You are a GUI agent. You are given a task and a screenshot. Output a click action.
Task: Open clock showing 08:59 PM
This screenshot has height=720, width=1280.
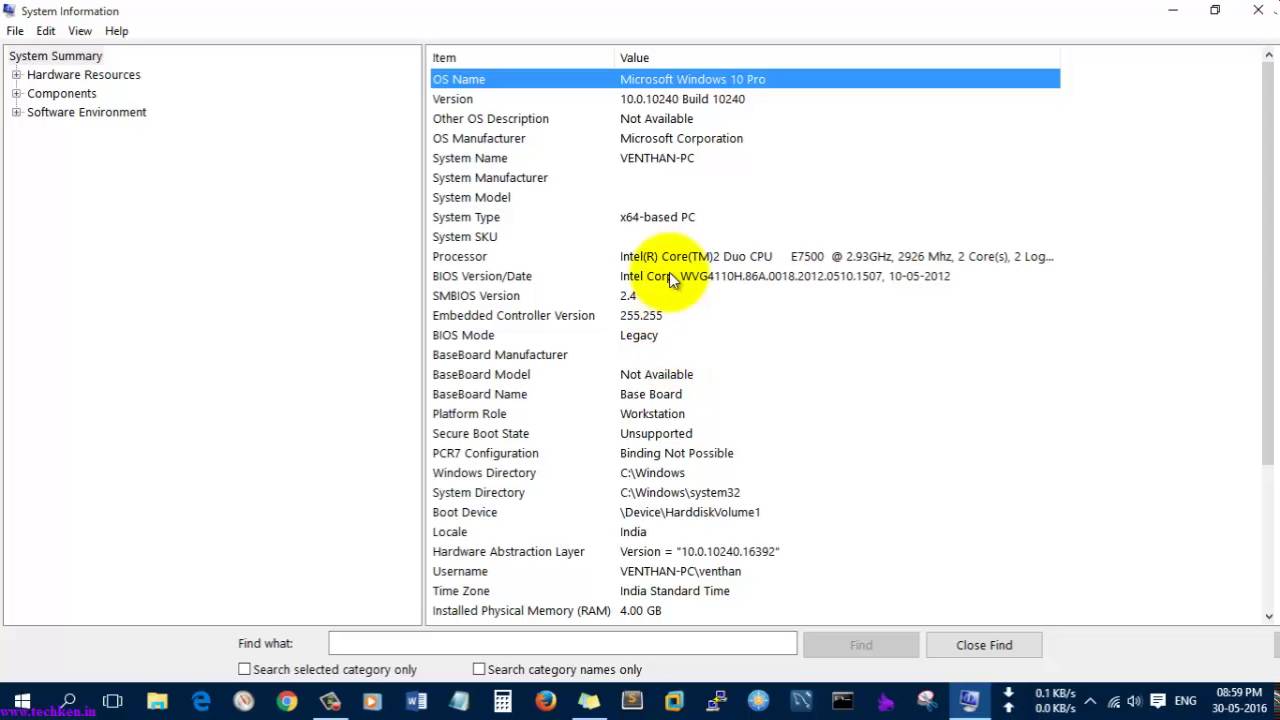point(1240,701)
